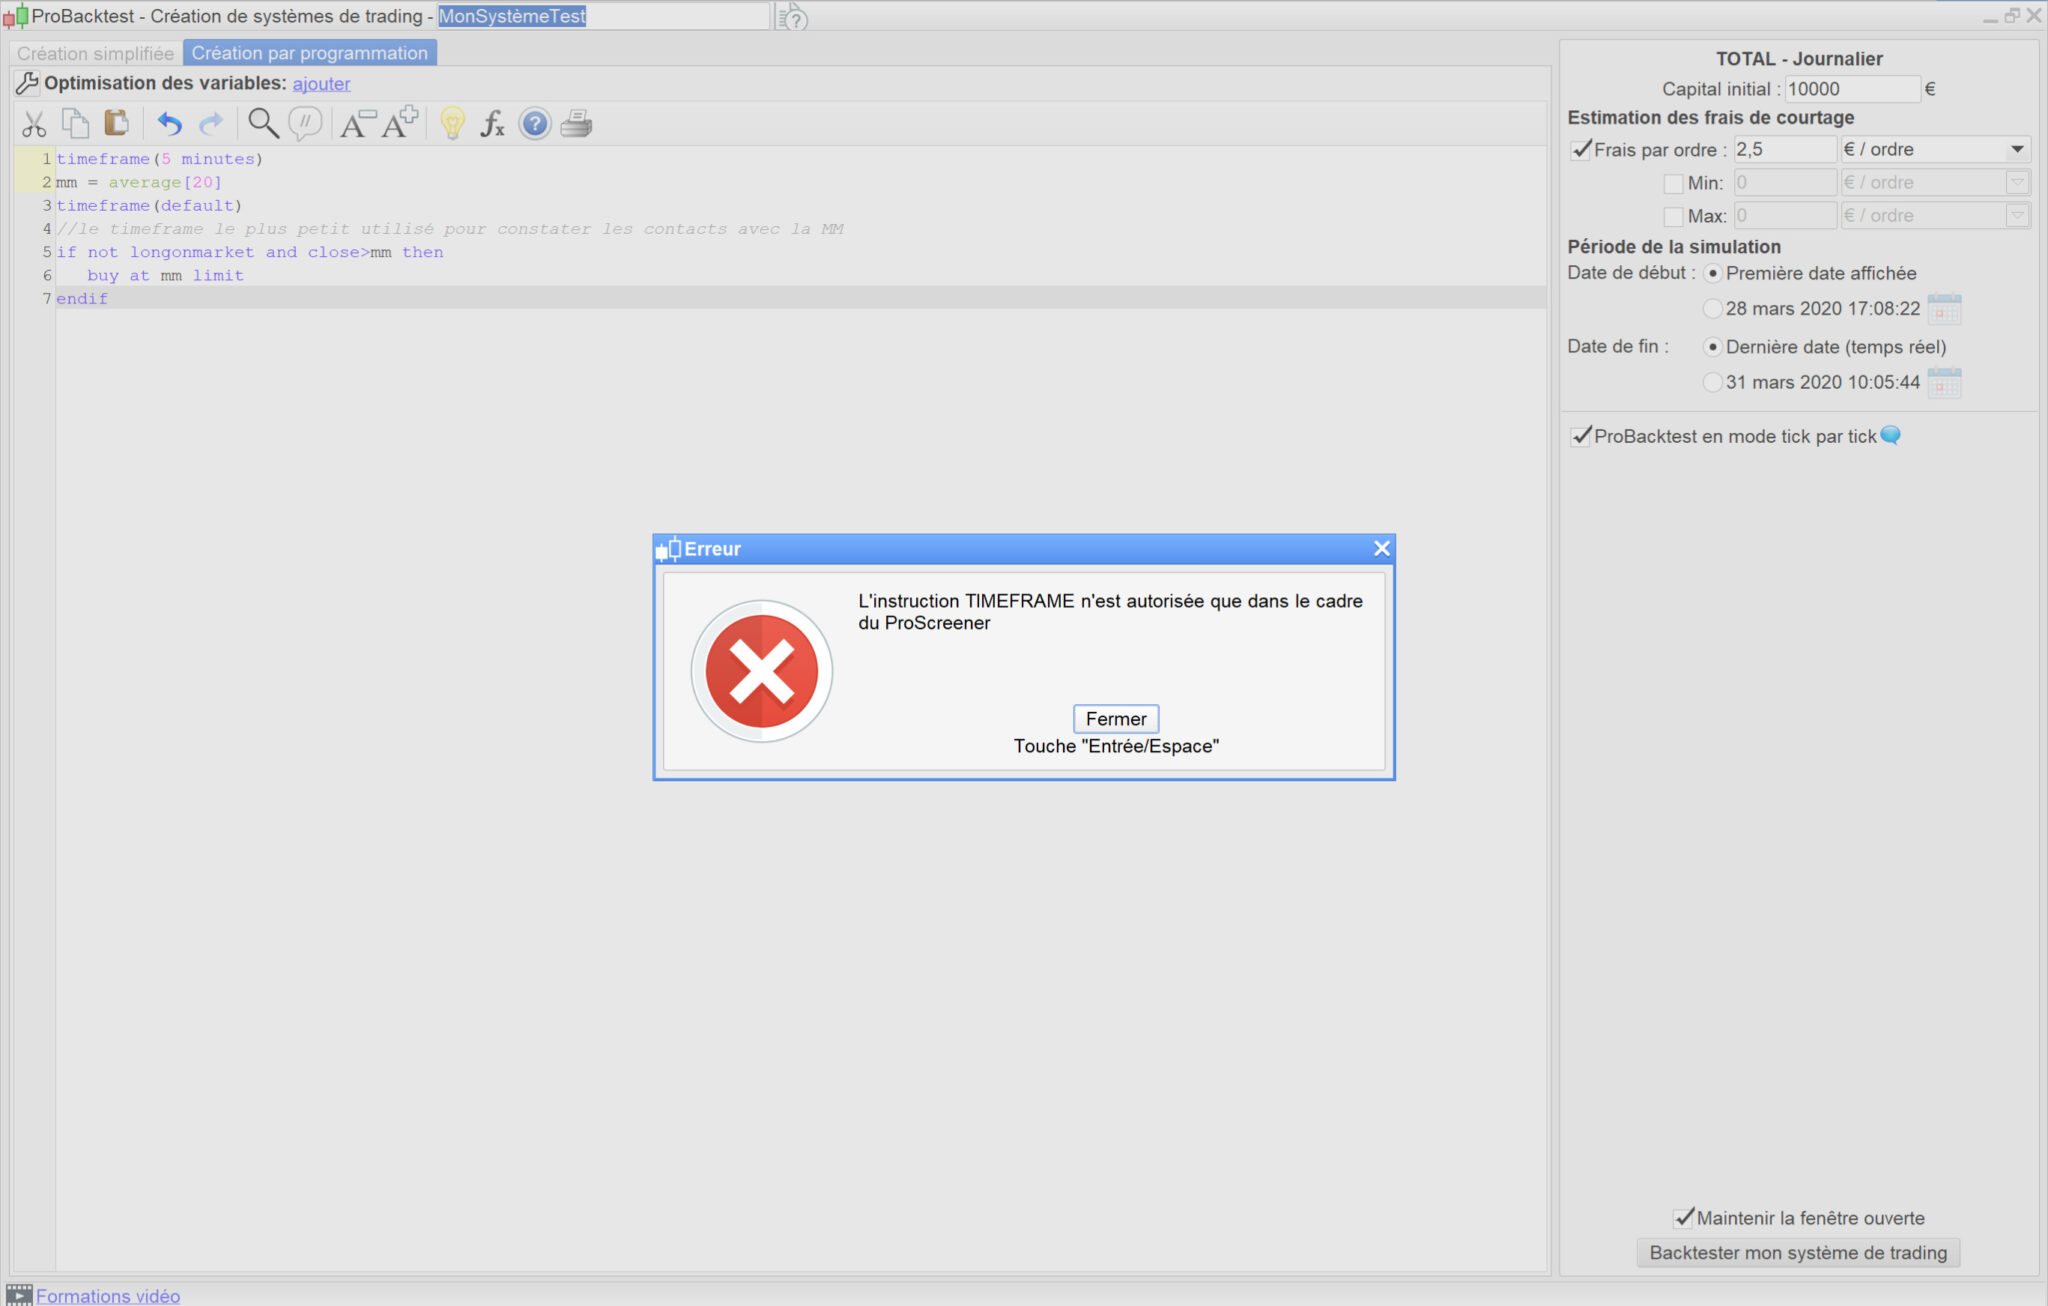Click the comment code bubble icon
Viewport: 2048px width, 1306px height.
point(305,123)
